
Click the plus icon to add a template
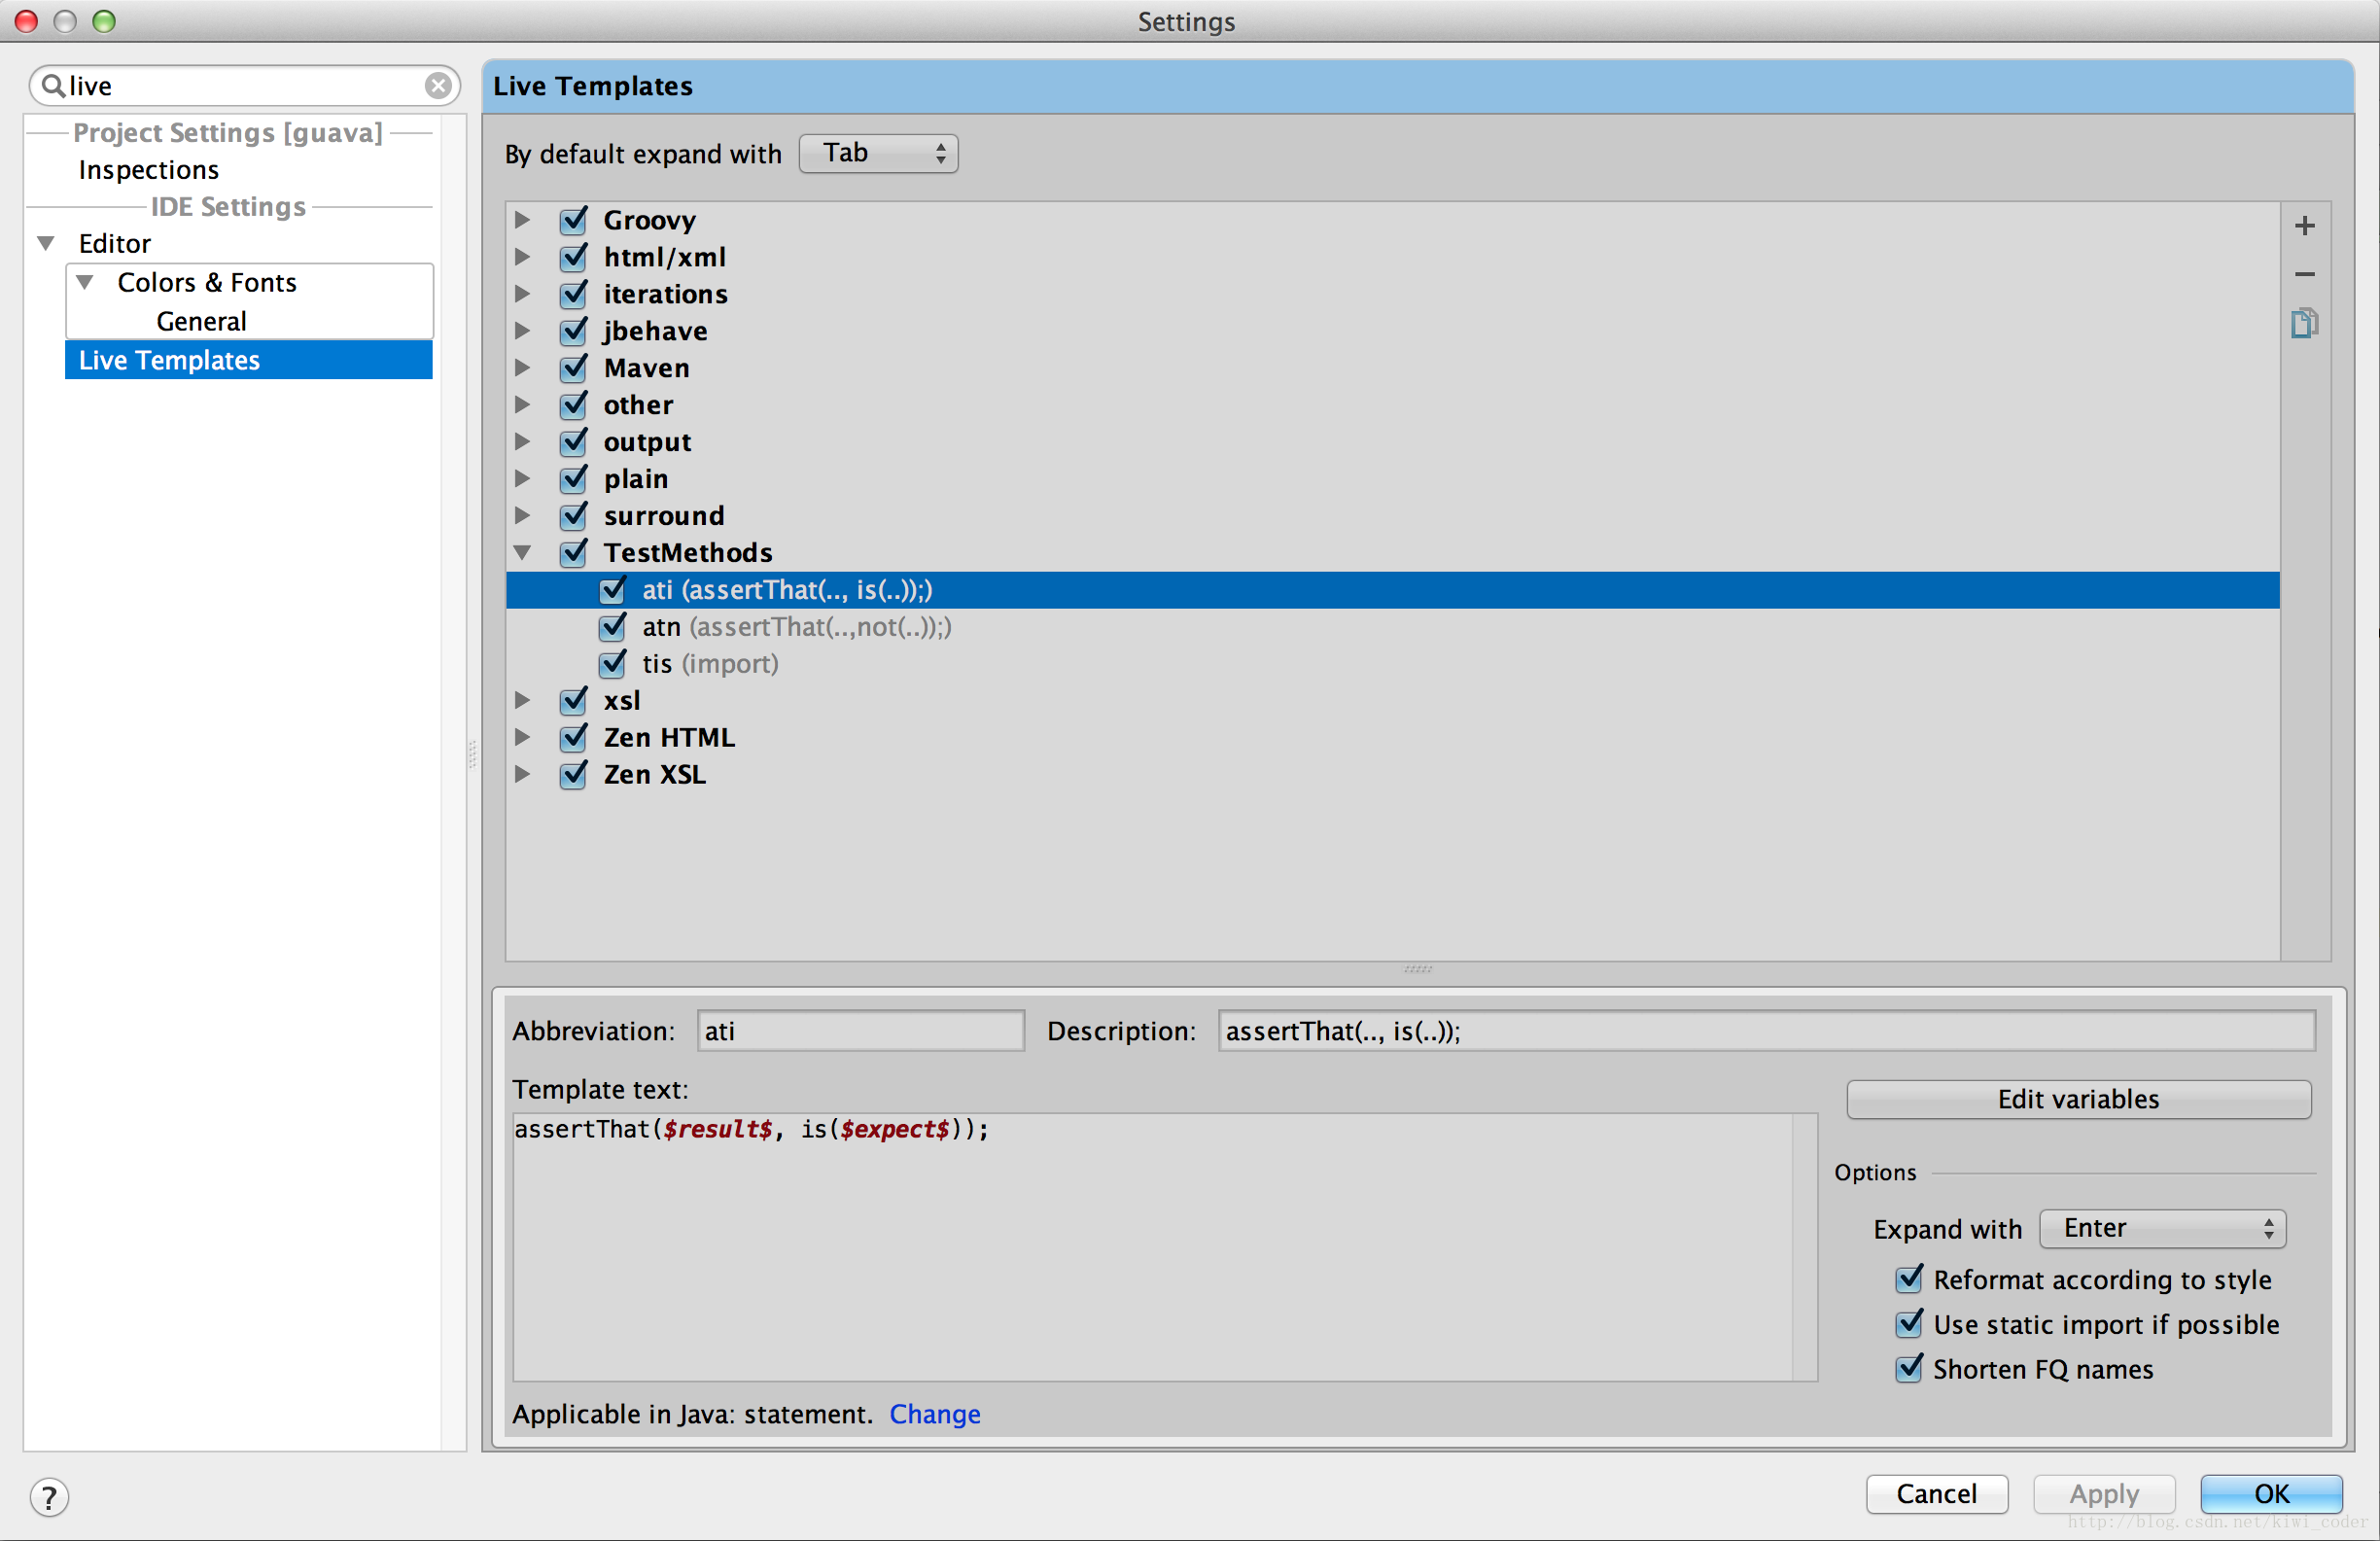2304,226
